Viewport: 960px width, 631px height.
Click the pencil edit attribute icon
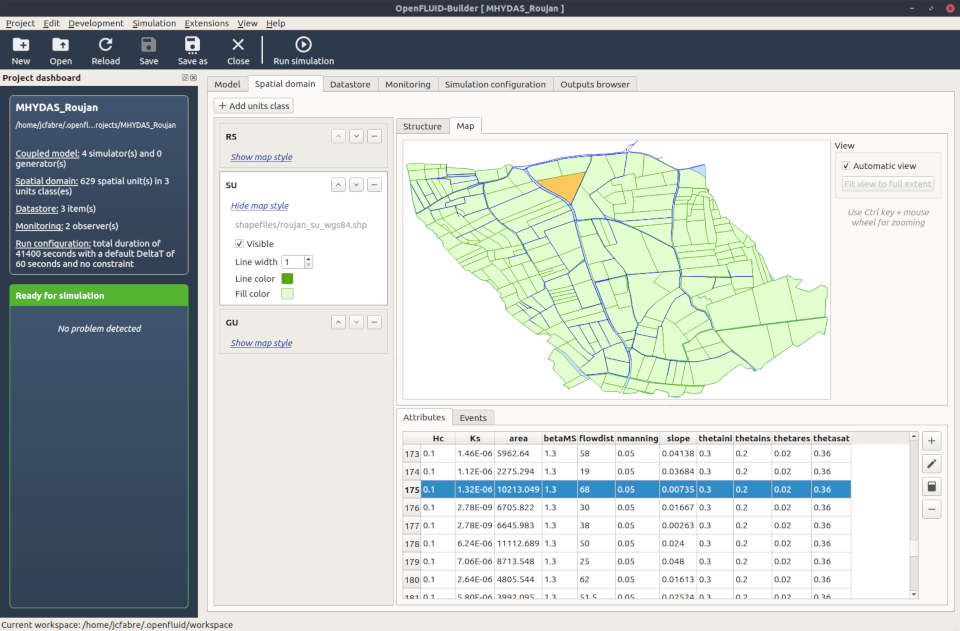(931, 464)
